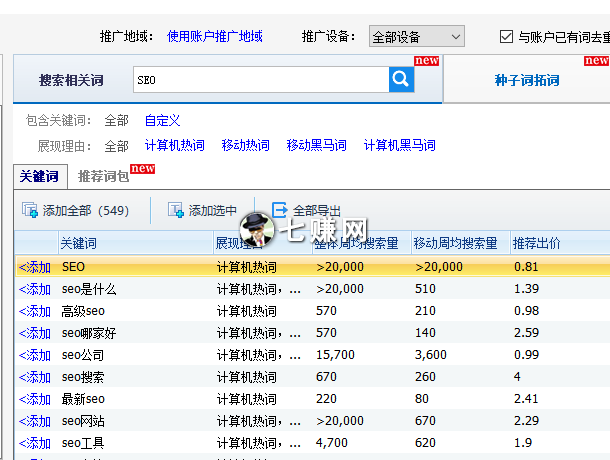Click <添加 for seo搜索 row
This screenshot has width=610, height=460.
(35, 377)
